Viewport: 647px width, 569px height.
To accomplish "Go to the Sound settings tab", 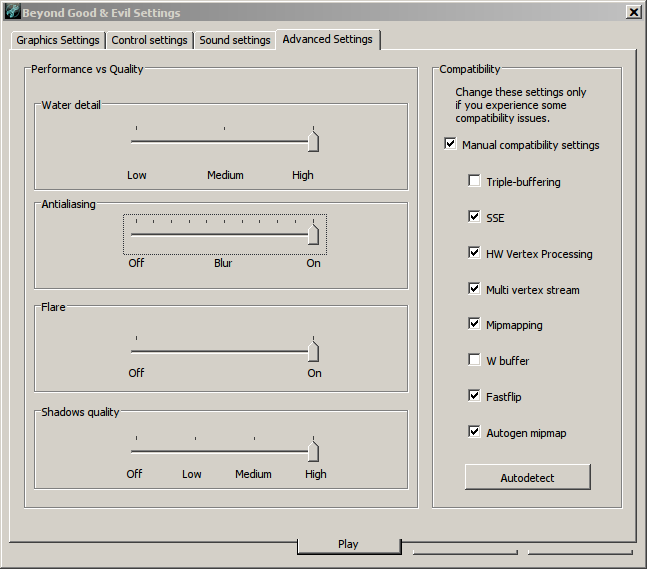I will click(x=235, y=40).
